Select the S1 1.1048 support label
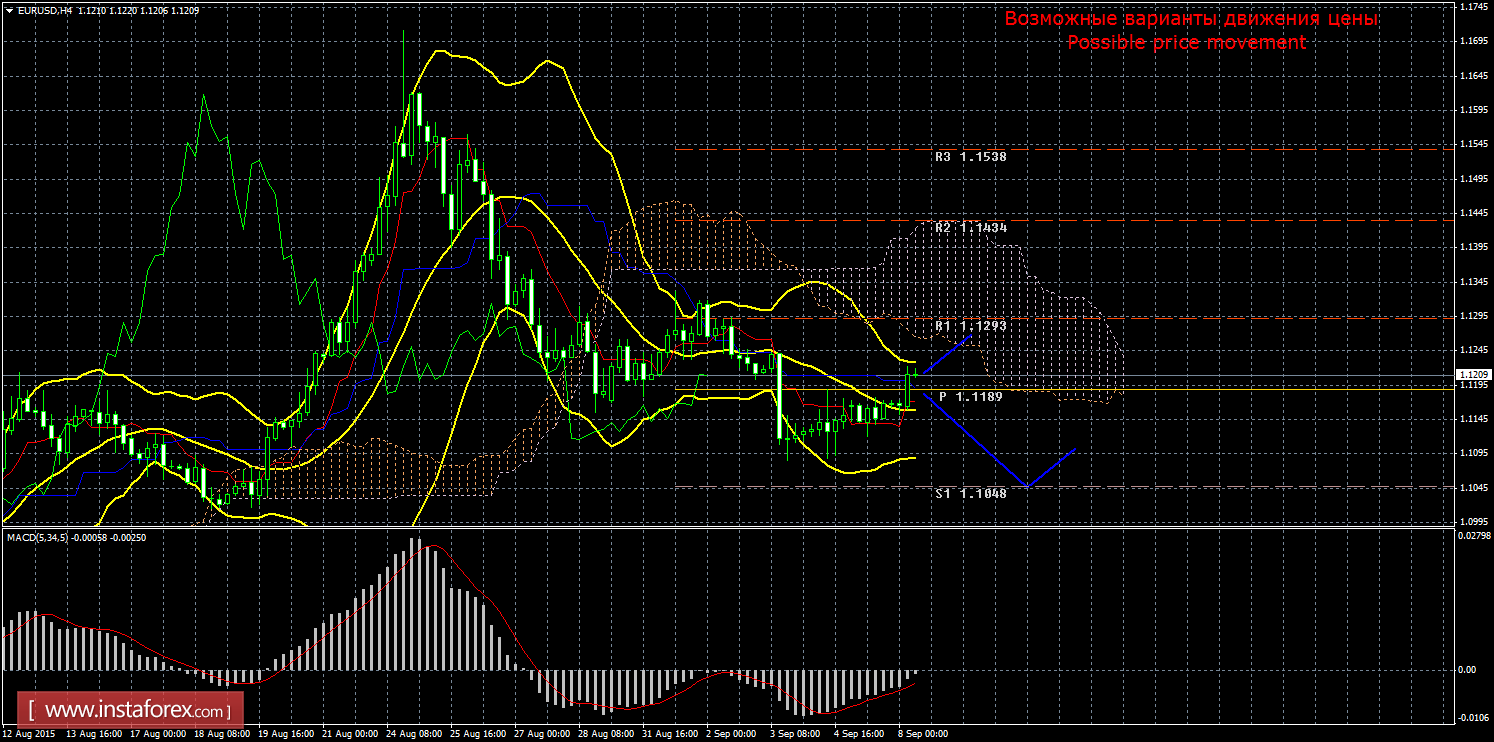This screenshot has height=742, width=1494. 970,494
